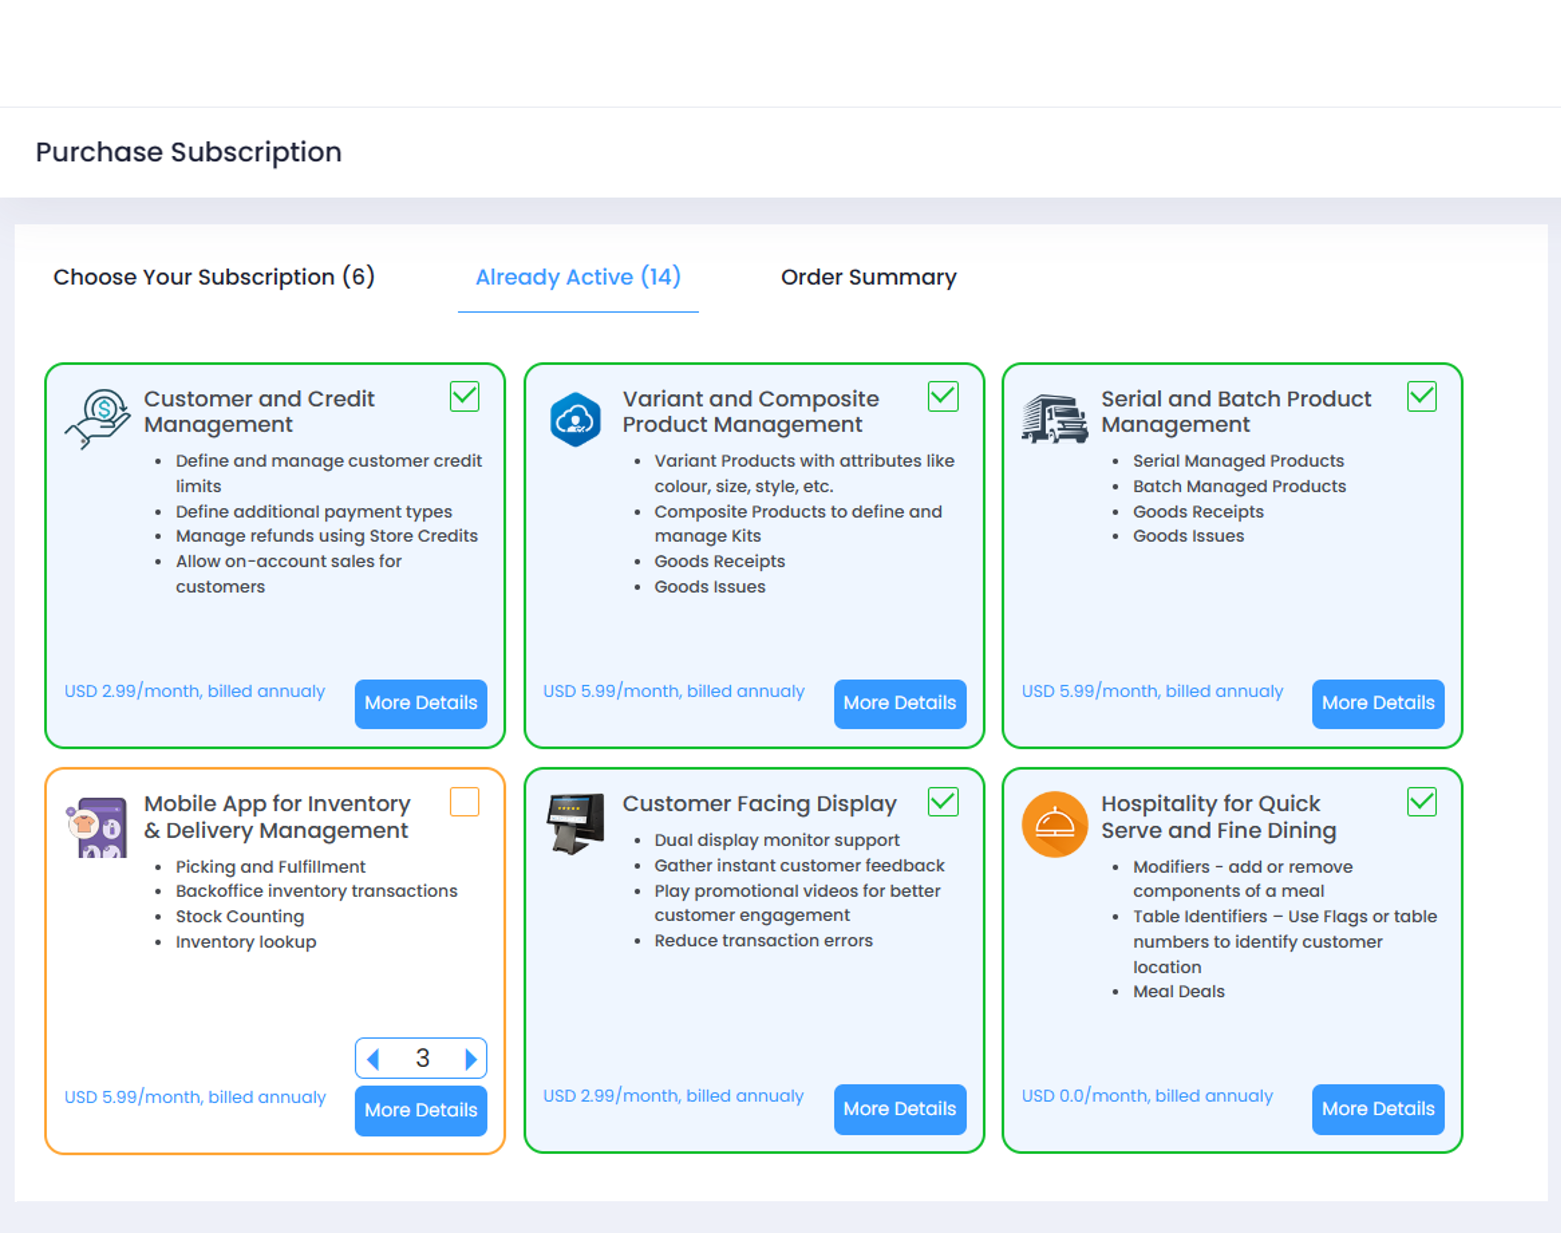Click the Variant and Composite Product hexagon icon
Viewport: 1561px width, 1233px height.
click(x=575, y=419)
